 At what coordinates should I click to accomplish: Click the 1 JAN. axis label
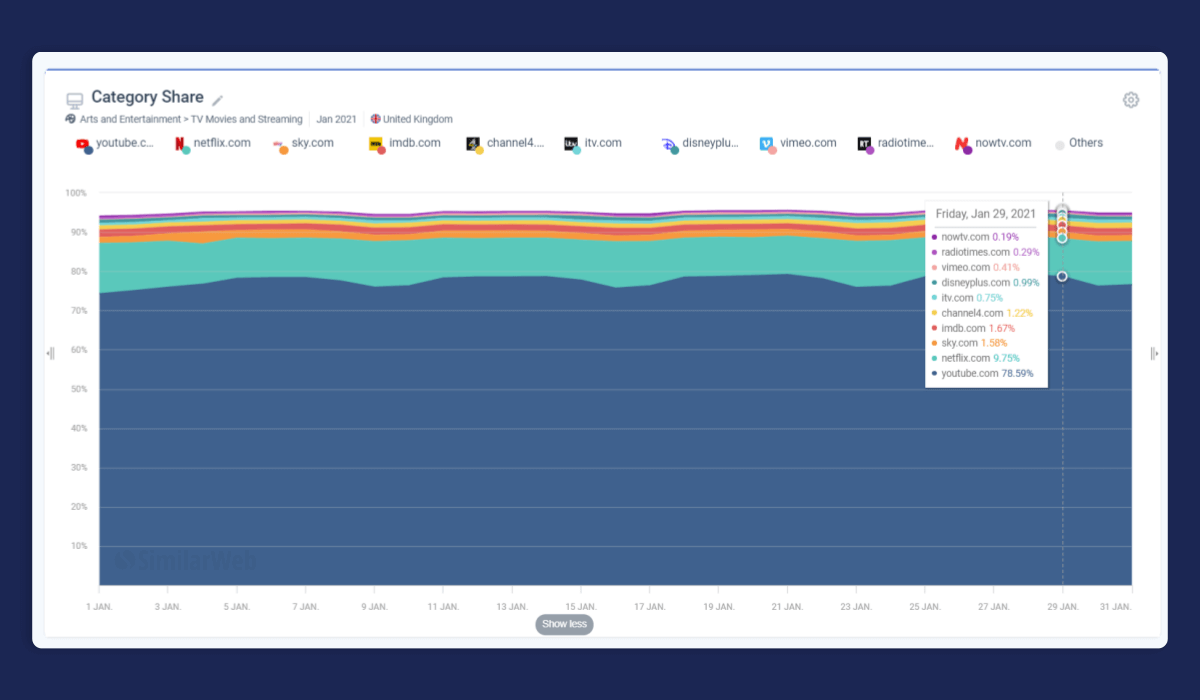point(99,606)
